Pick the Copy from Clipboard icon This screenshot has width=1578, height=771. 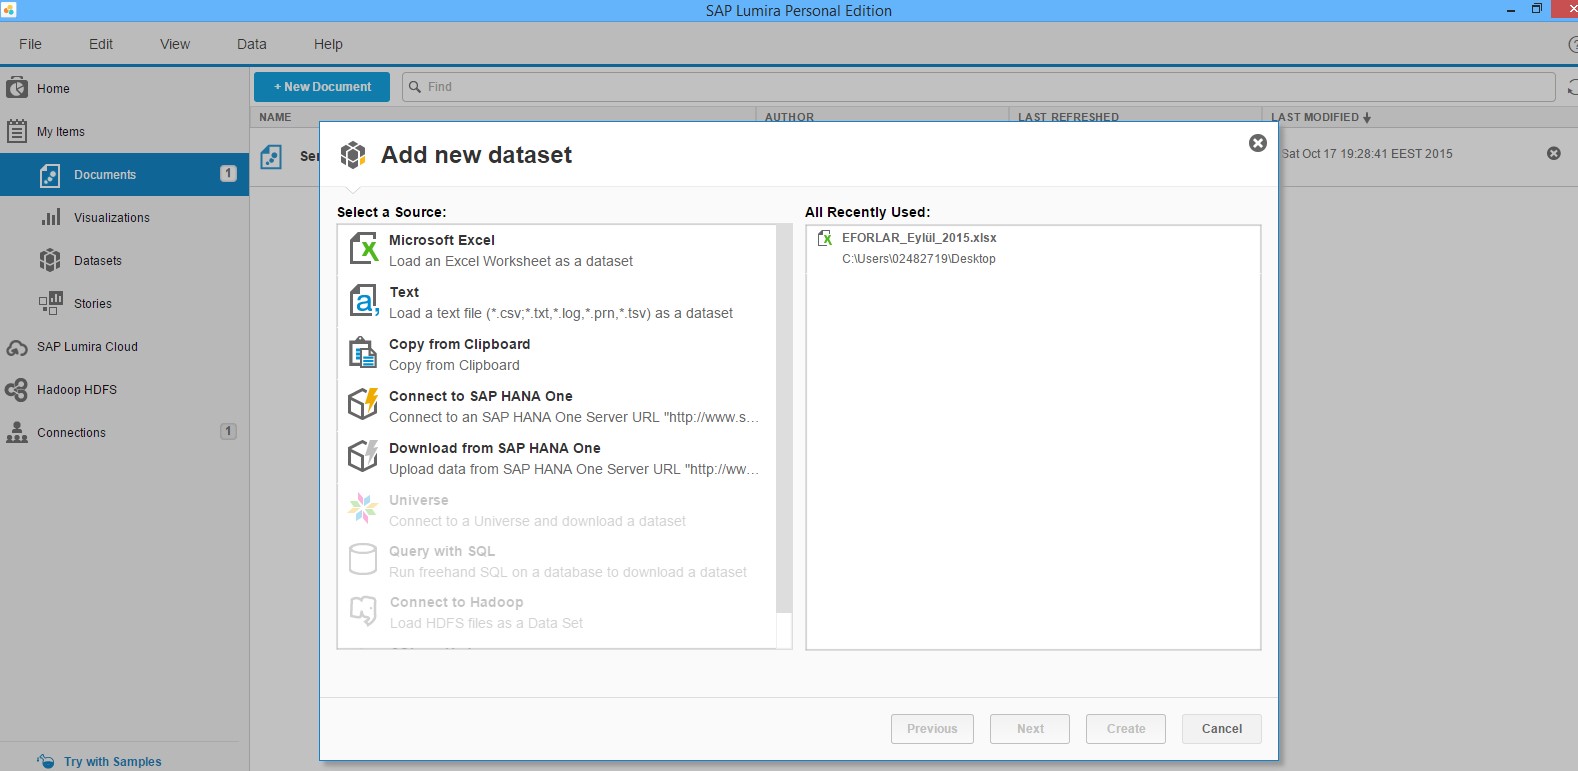(x=363, y=353)
